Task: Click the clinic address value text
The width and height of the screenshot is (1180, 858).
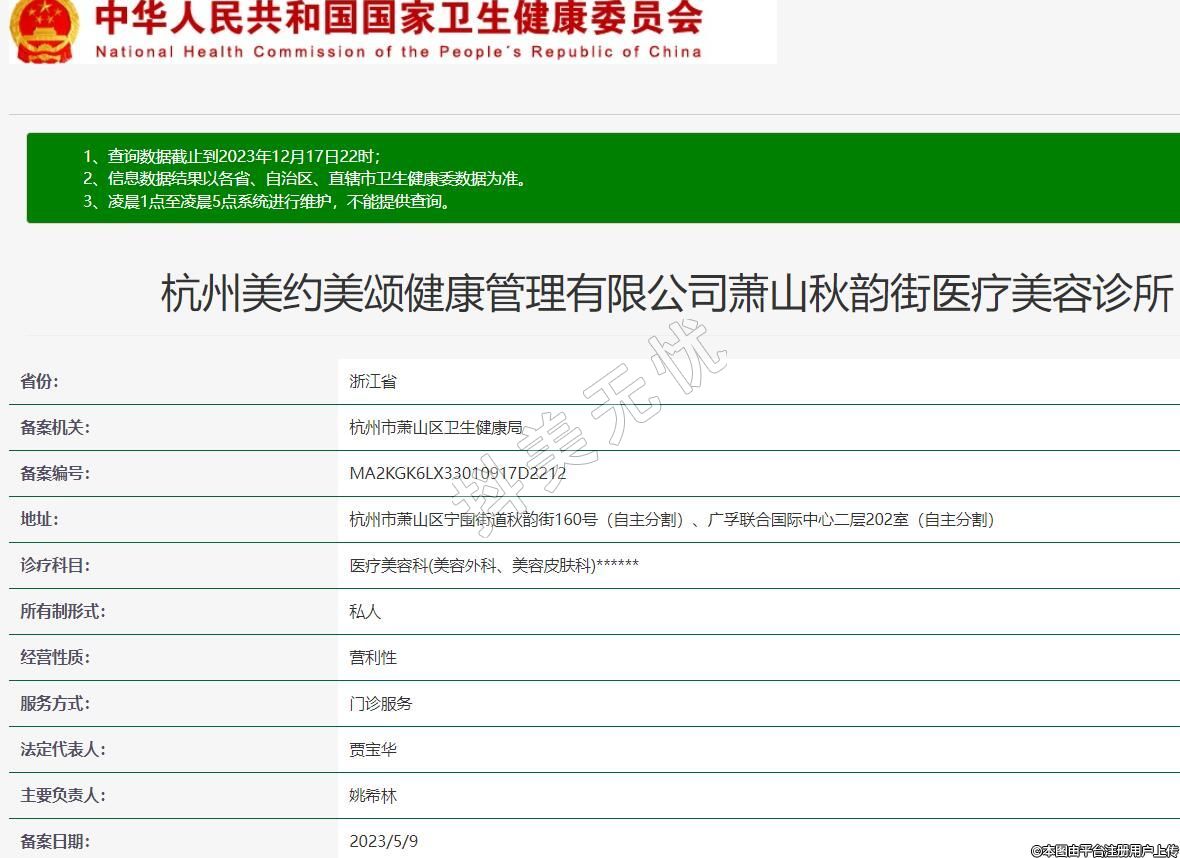Action: tap(671, 519)
